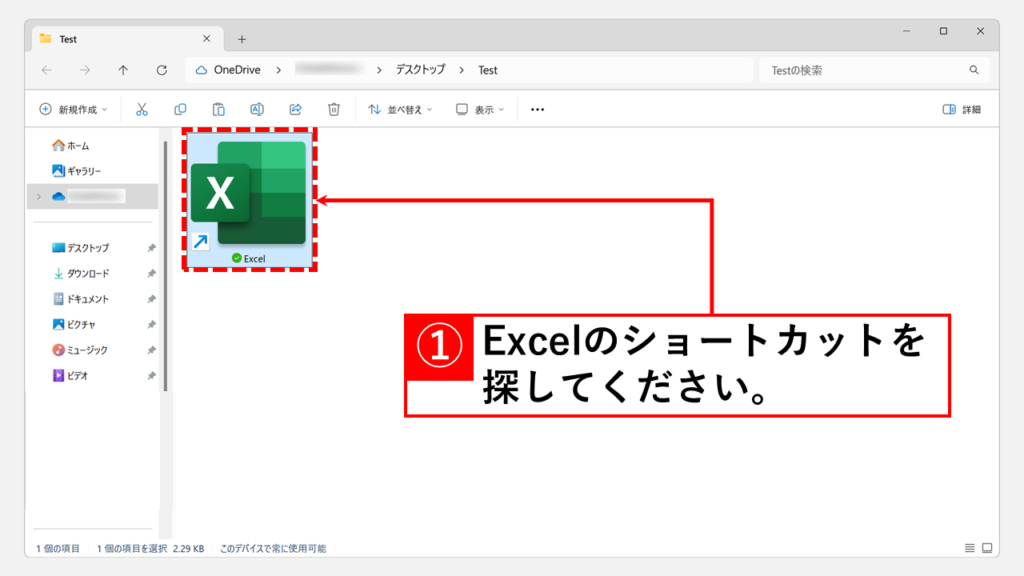Open デスクトップ in the sidebar
Image resolution: width=1024 pixels, height=576 pixels.
point(80,248)
